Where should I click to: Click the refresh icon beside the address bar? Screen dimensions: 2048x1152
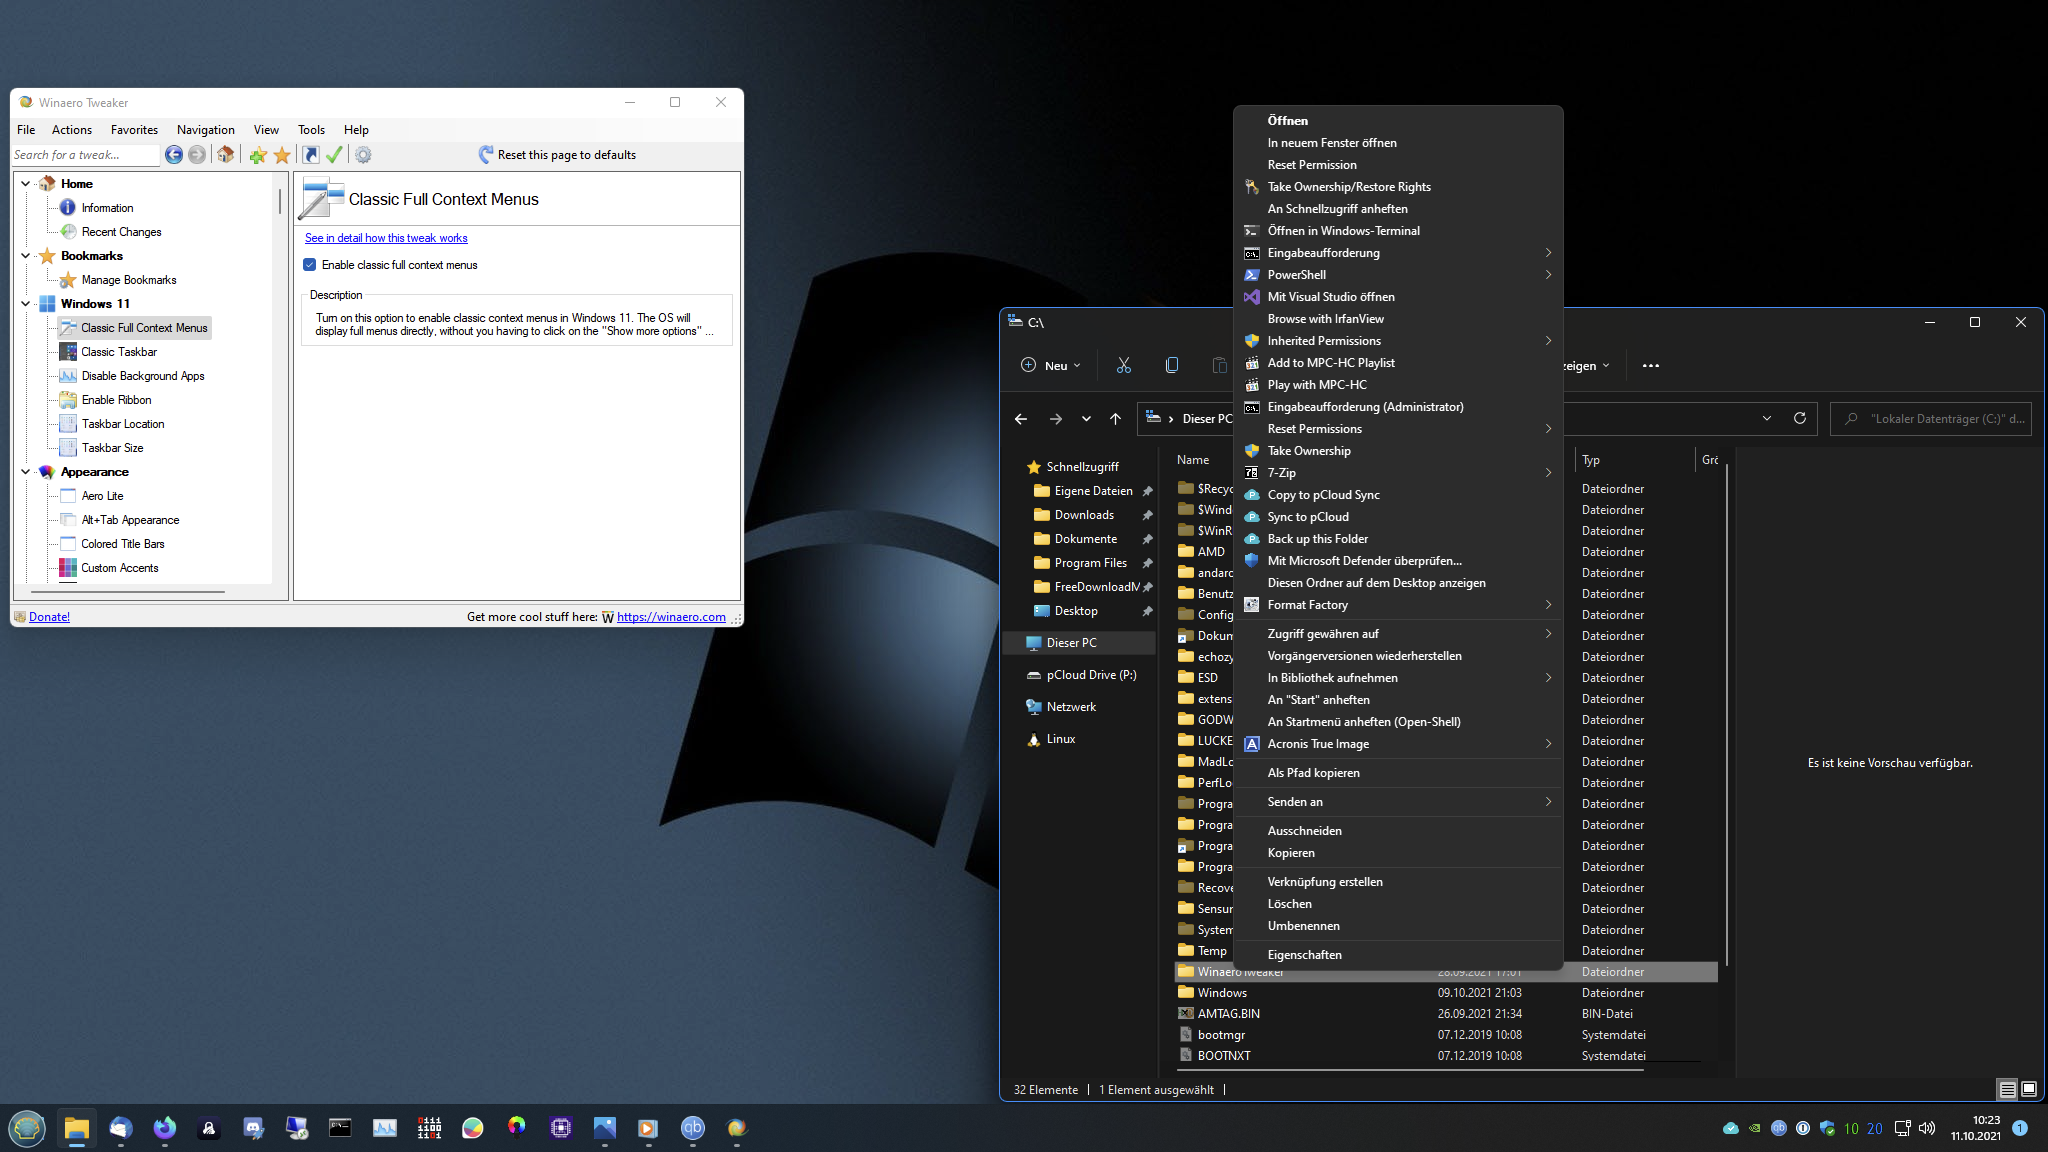(x=1800, y=419)
